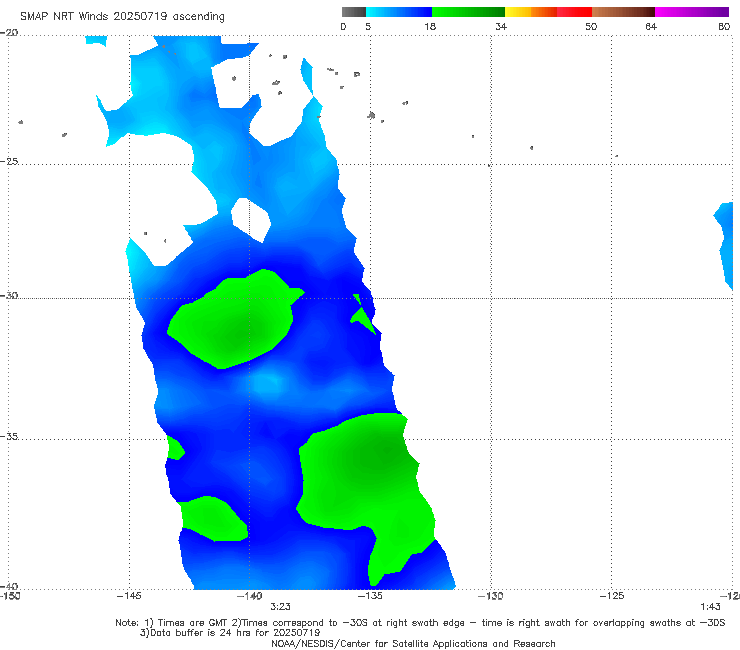Click the latitude label '-30'
The image size is (740, 650).
click(x=9, y=295)
